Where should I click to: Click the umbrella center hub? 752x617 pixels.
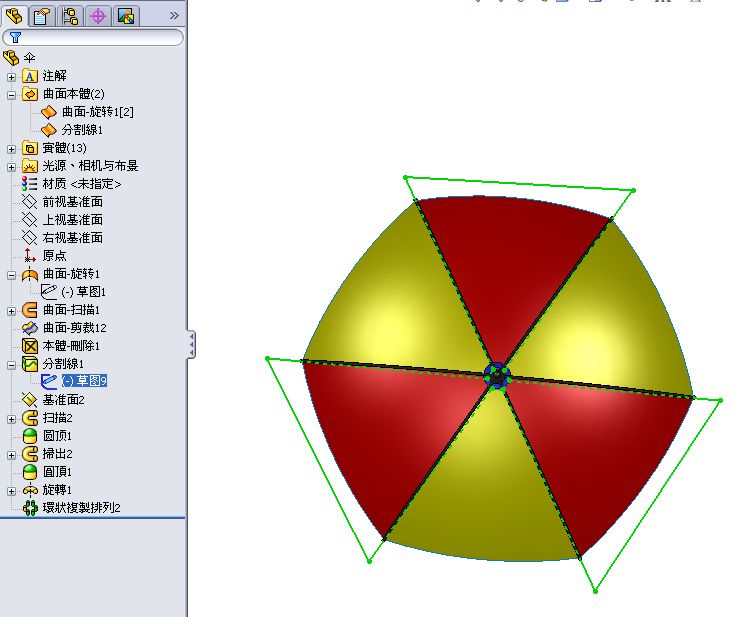[x=497, y=375]
